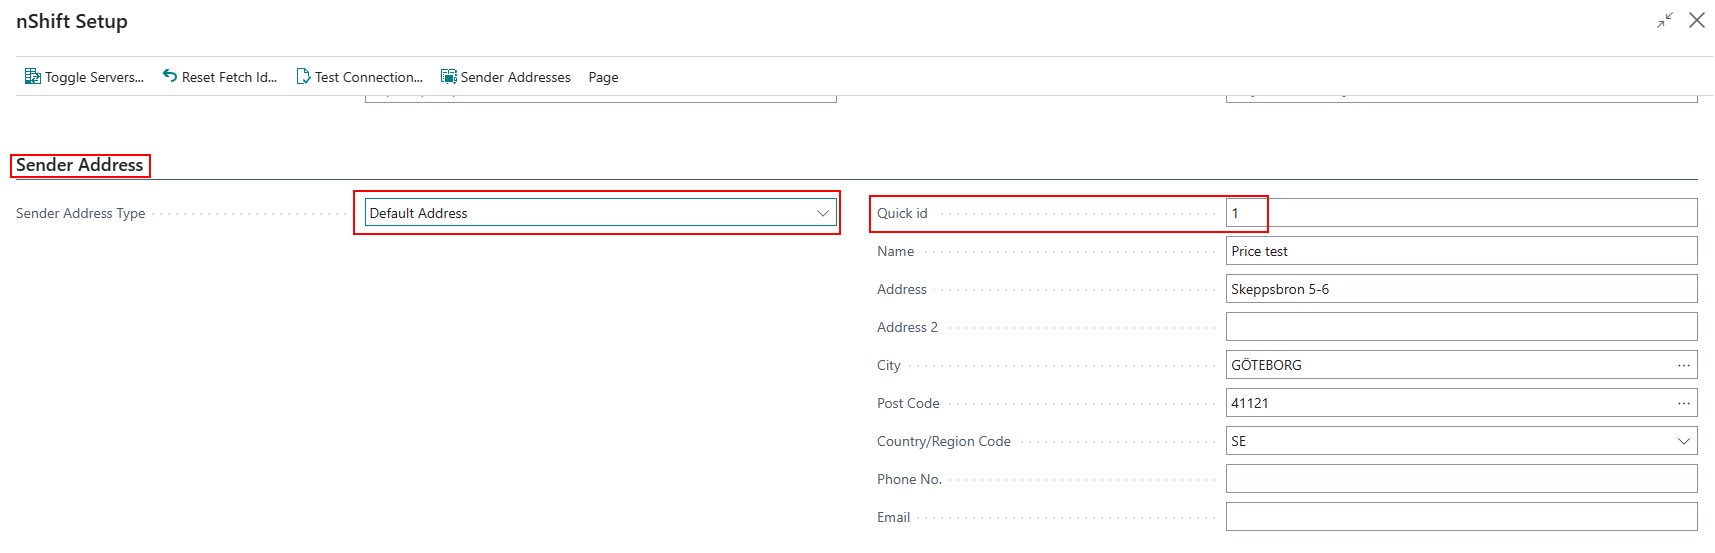This screenshot has width=1715, height=553.
Task: Click the Name field with Price test
Action: tap(1461, 251)
